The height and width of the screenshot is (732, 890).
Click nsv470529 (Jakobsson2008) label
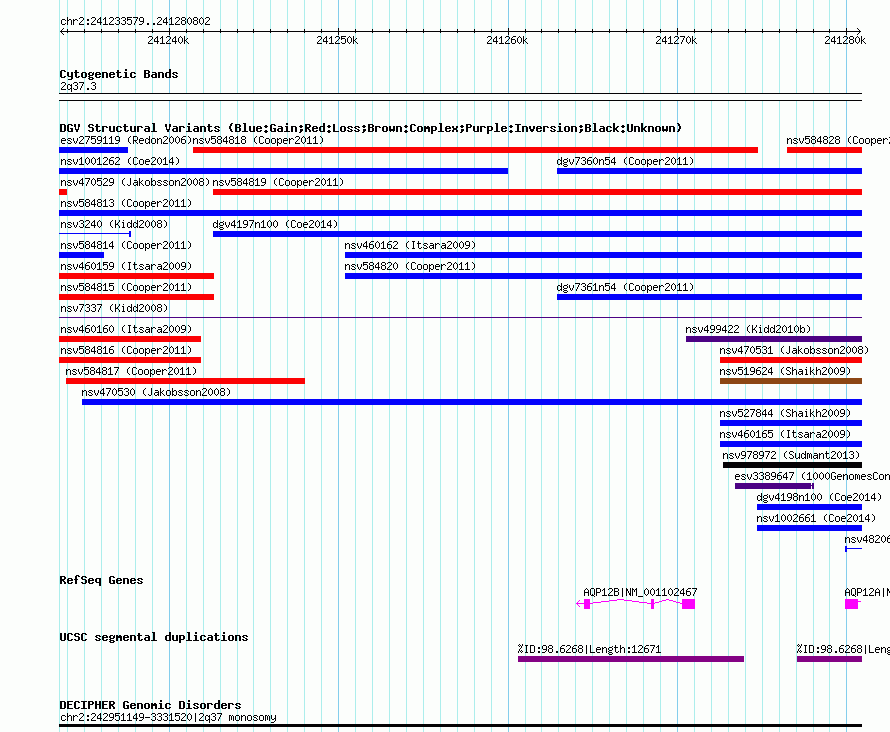[x=135, y=182]
